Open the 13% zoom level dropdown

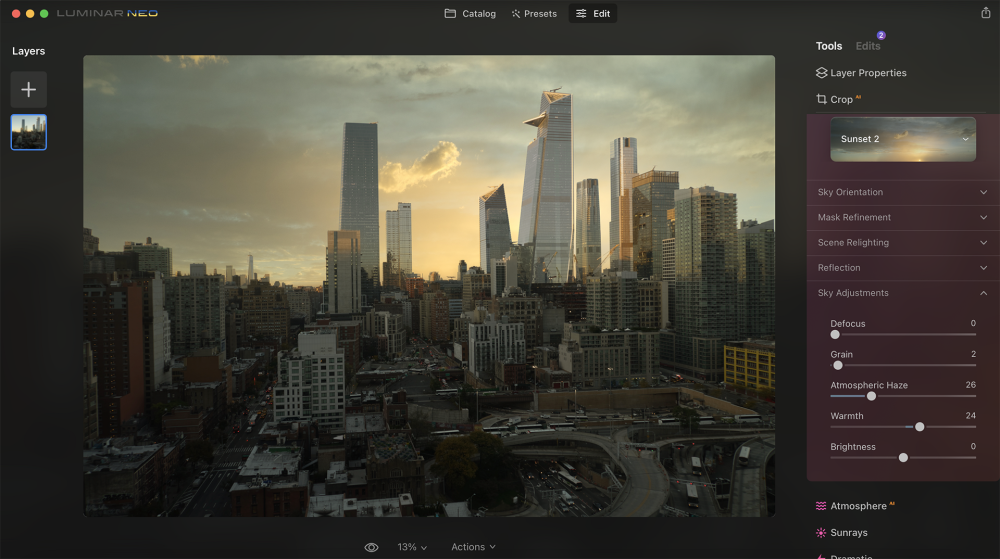pos(412,548)
